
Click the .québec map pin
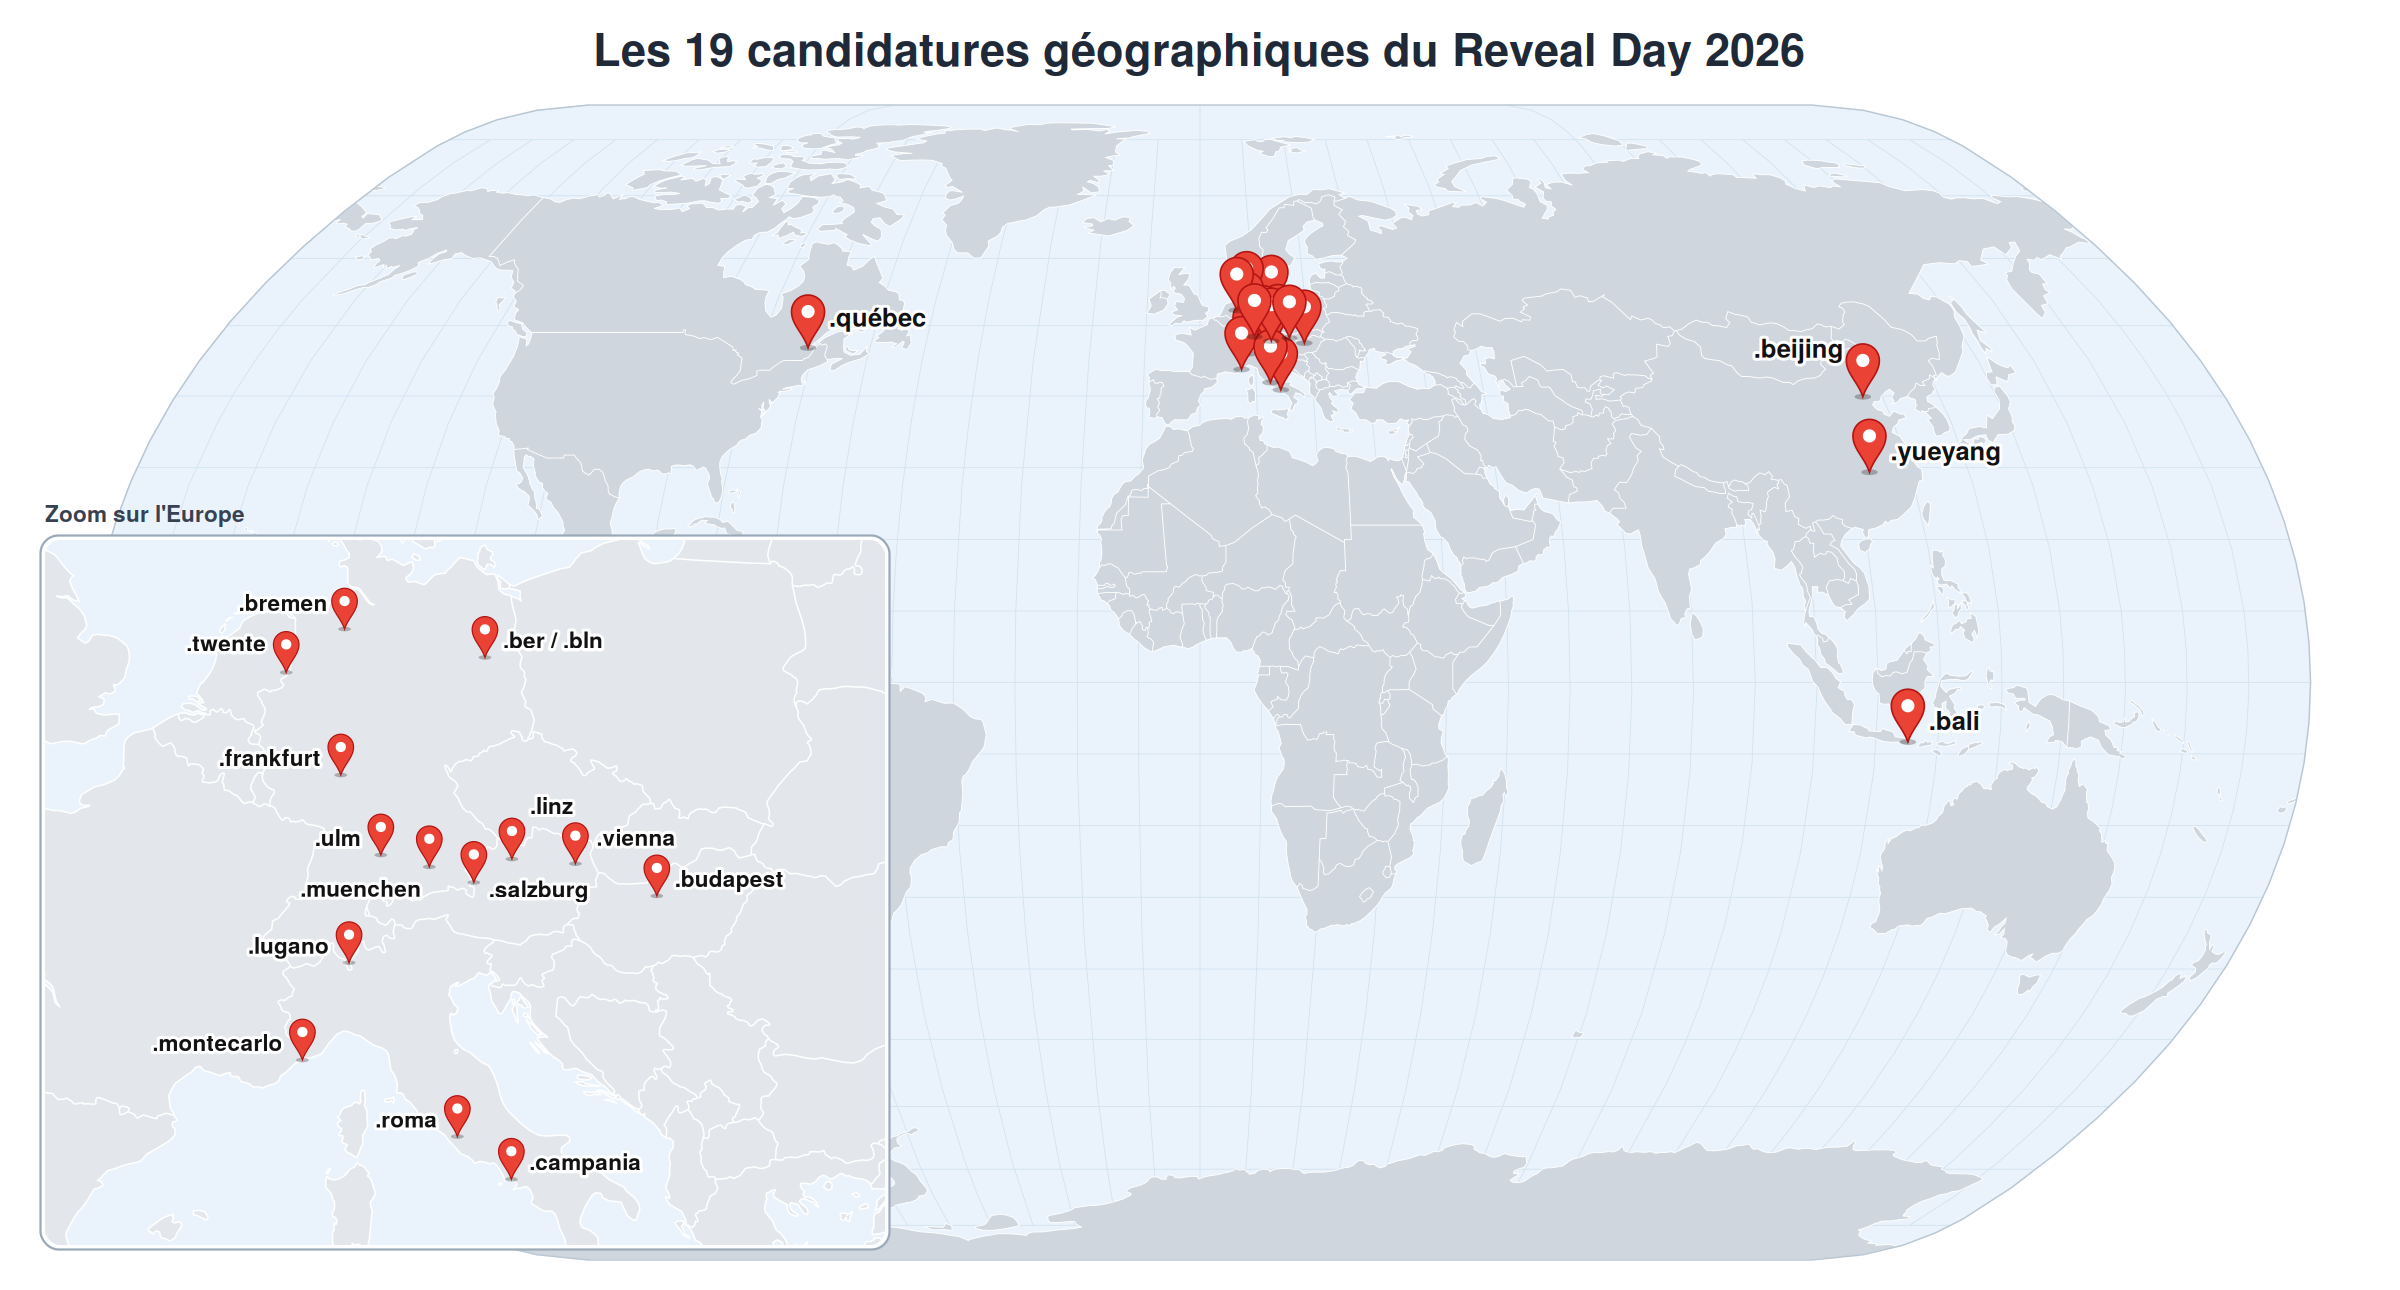[x=807, y=320]
